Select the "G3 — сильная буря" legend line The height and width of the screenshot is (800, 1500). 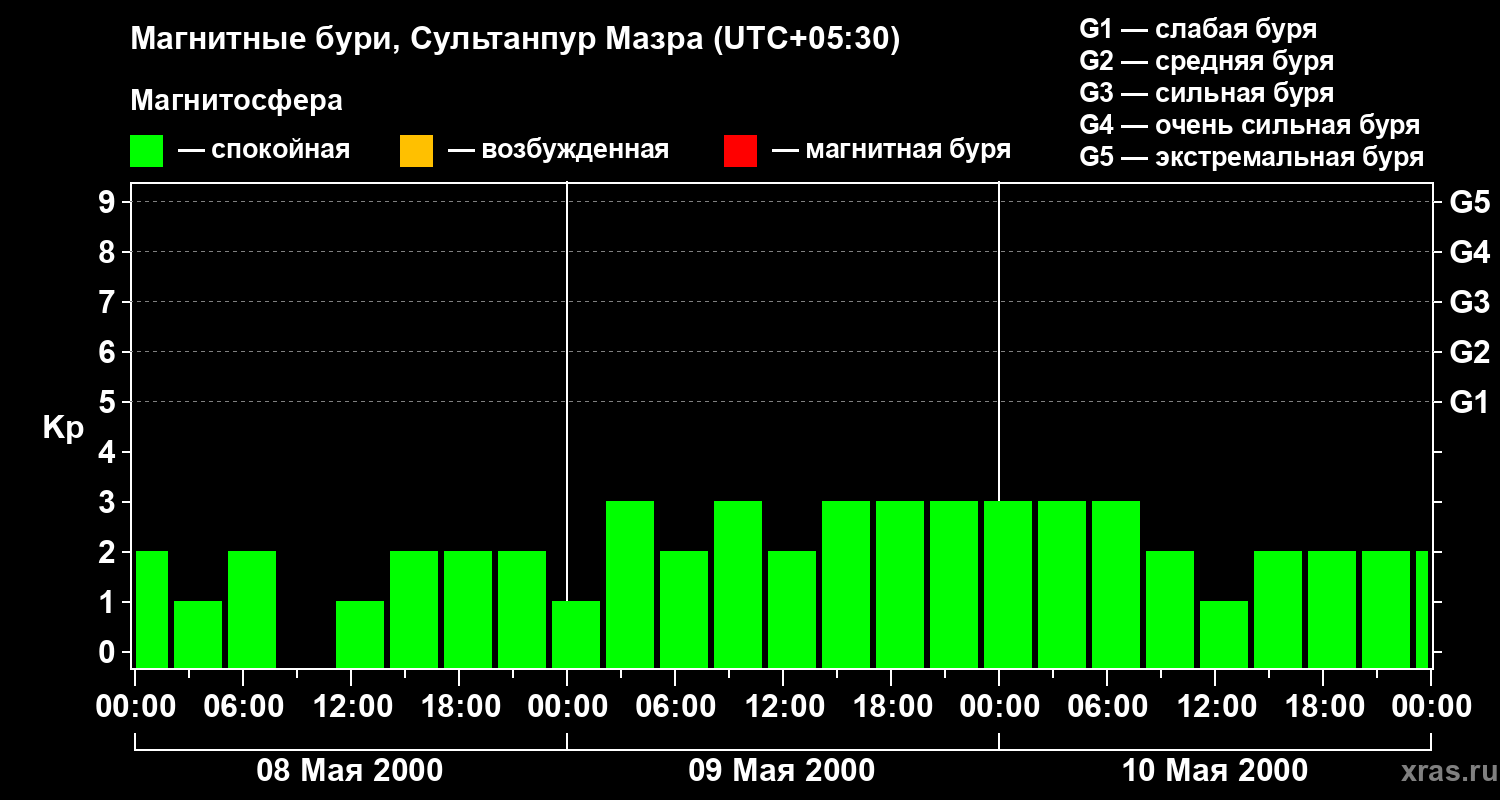click(x=1207, y=93)
